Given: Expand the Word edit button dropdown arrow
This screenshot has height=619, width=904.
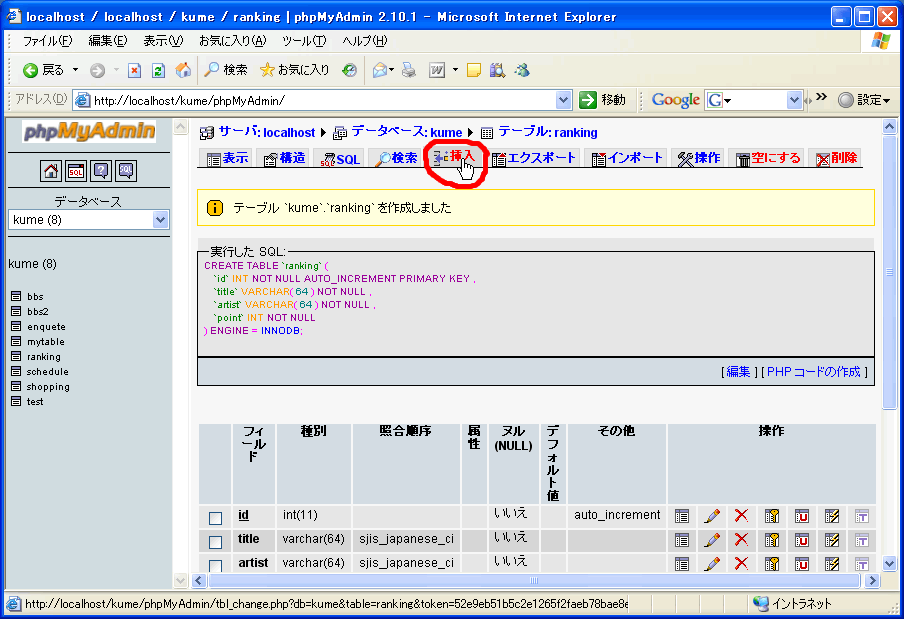Looking at the screenshot, I should 455,70.
